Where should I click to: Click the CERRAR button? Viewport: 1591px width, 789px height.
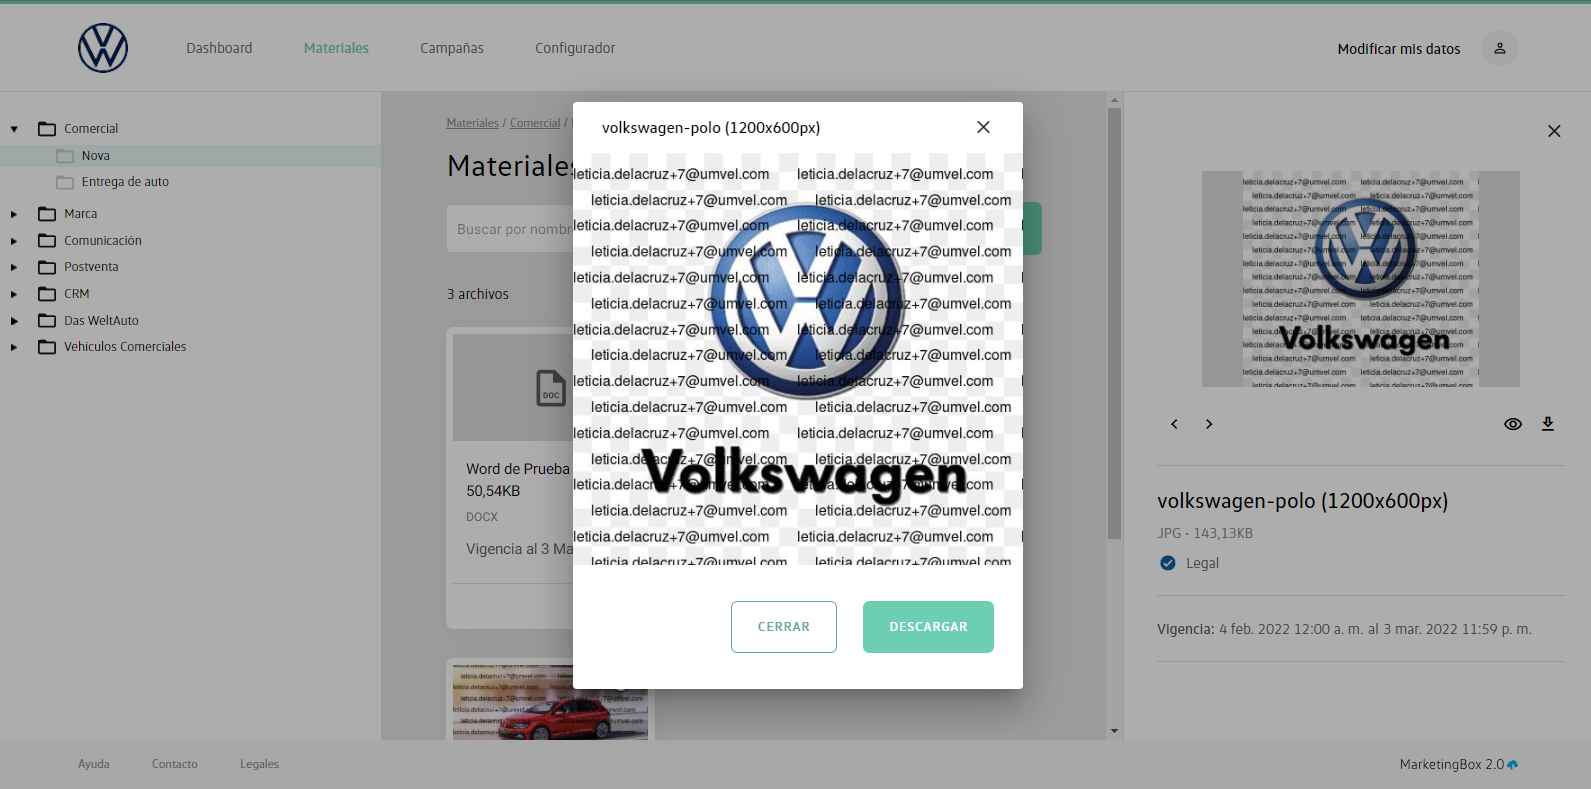pos(784,627)
